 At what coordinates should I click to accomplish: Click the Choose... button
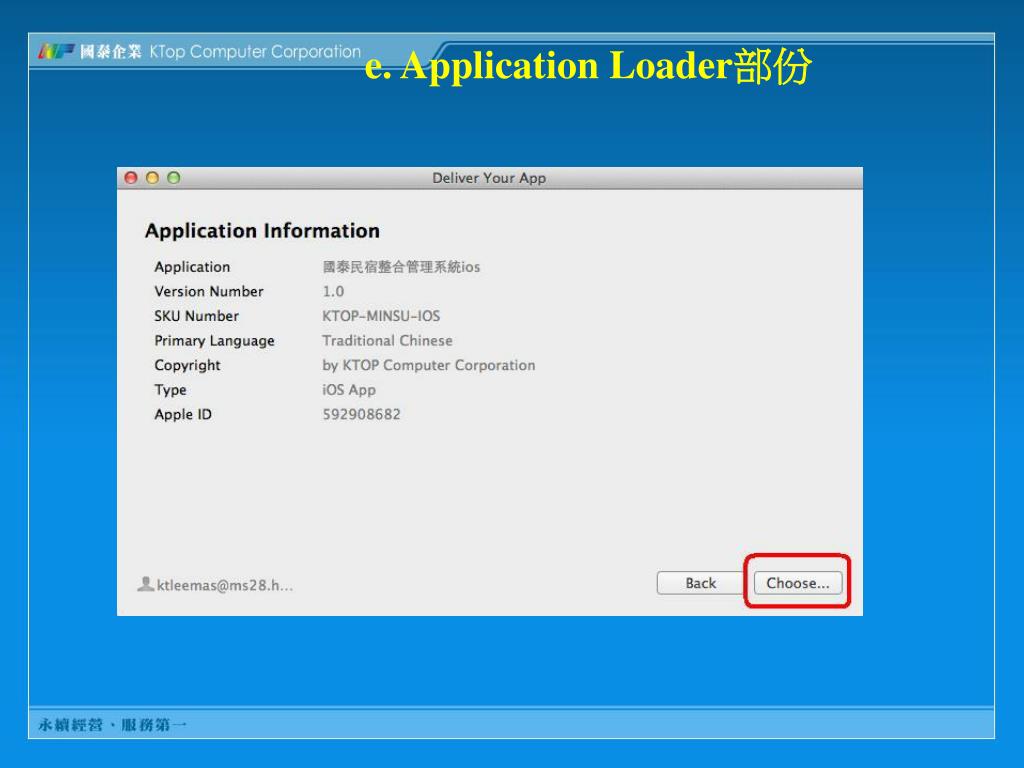coord(797,583)
